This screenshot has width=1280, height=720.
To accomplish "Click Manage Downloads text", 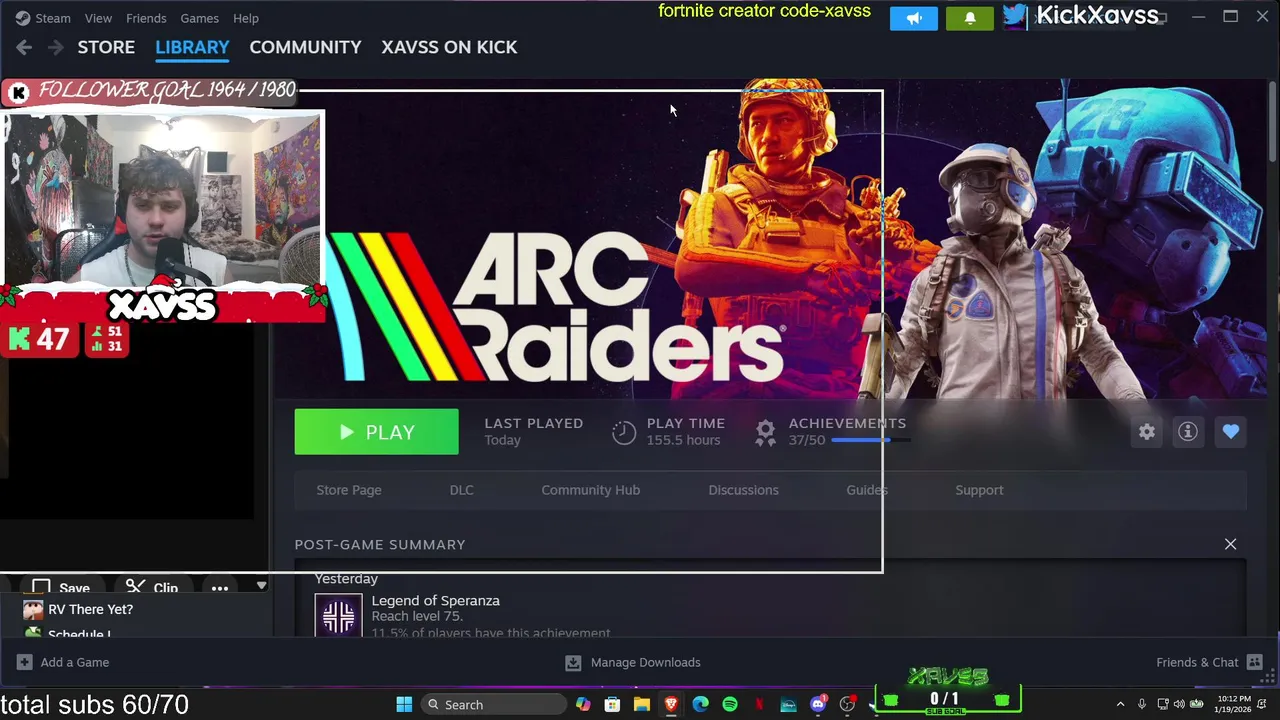I will pyautogui.click(x=646, y=662).
